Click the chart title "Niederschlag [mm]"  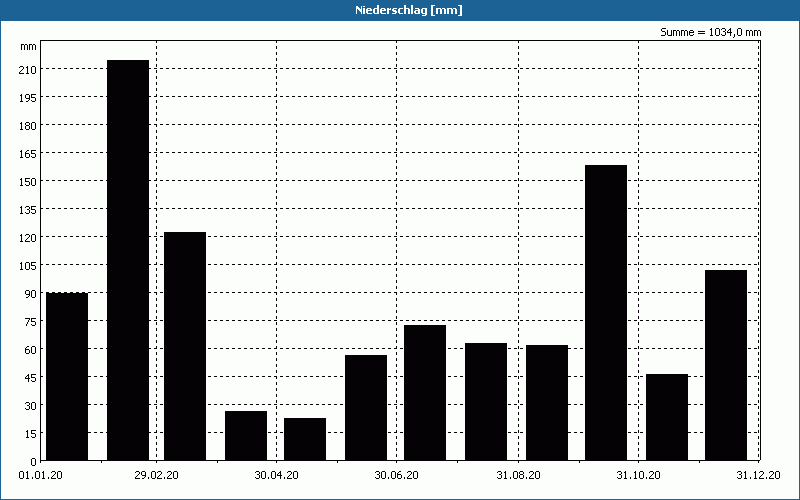pos(409,10)
